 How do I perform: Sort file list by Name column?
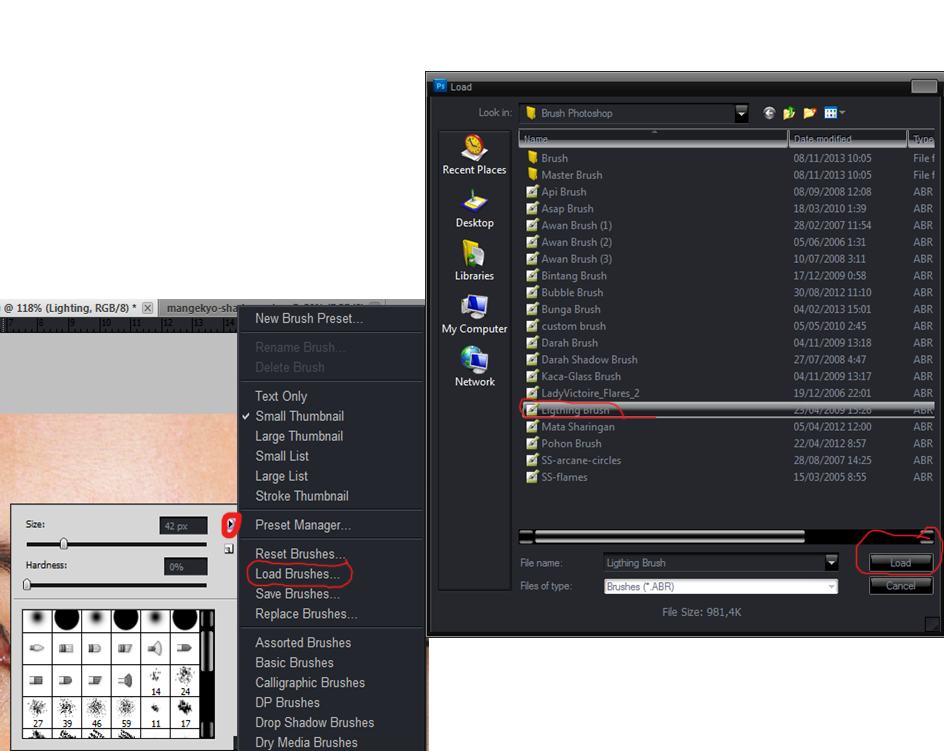click(653, 139)
